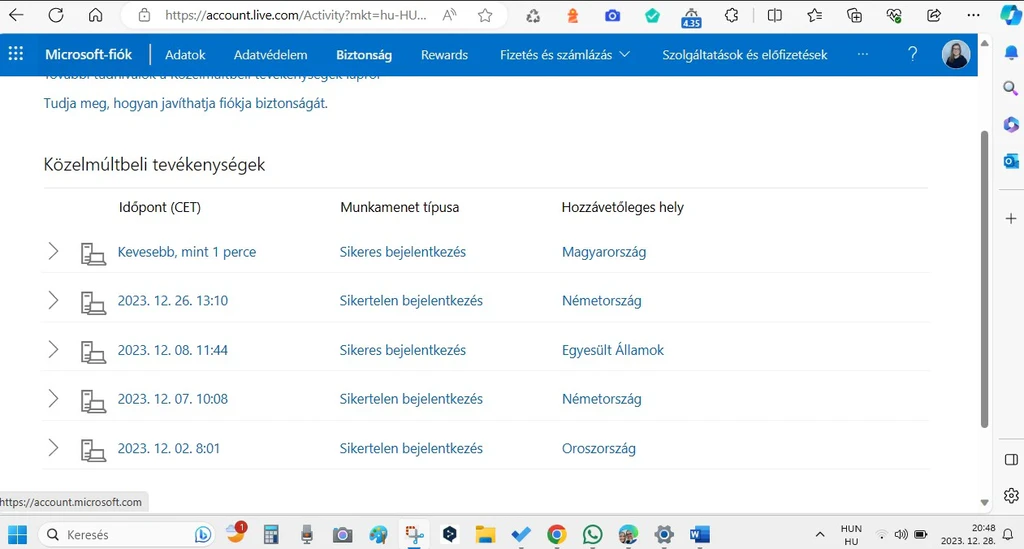Click the 2023. 12. 08. 11:44 timestamp link
Image resolution: width=1024 pixels, height=549 pixels.
tap(173, 350)
